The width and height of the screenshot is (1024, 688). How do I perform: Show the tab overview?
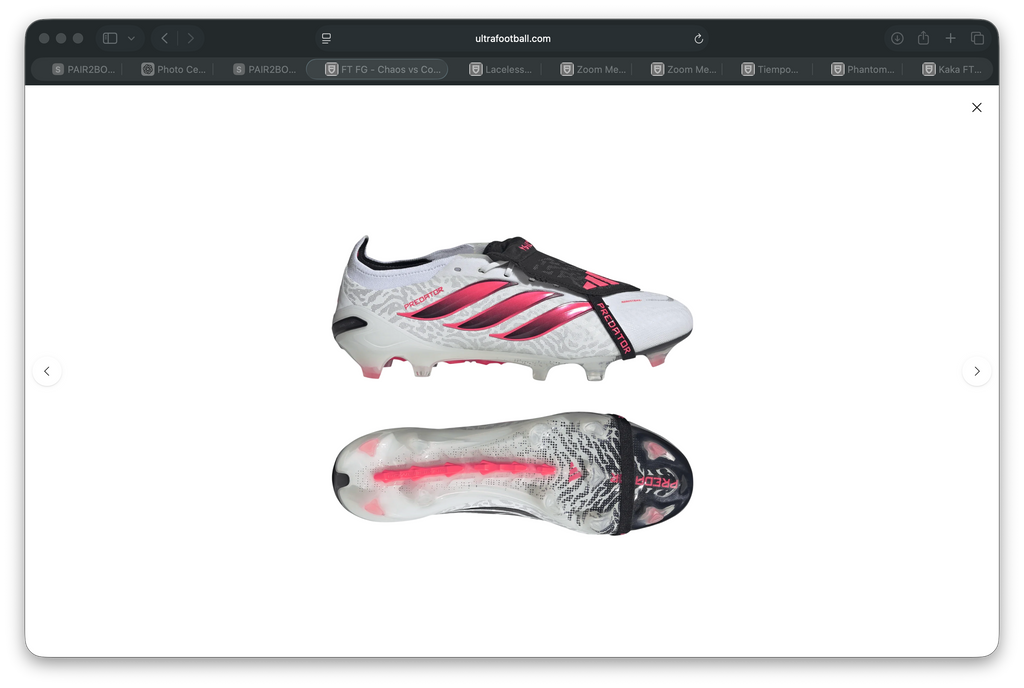pyautogui.click(x=978, y=39)
